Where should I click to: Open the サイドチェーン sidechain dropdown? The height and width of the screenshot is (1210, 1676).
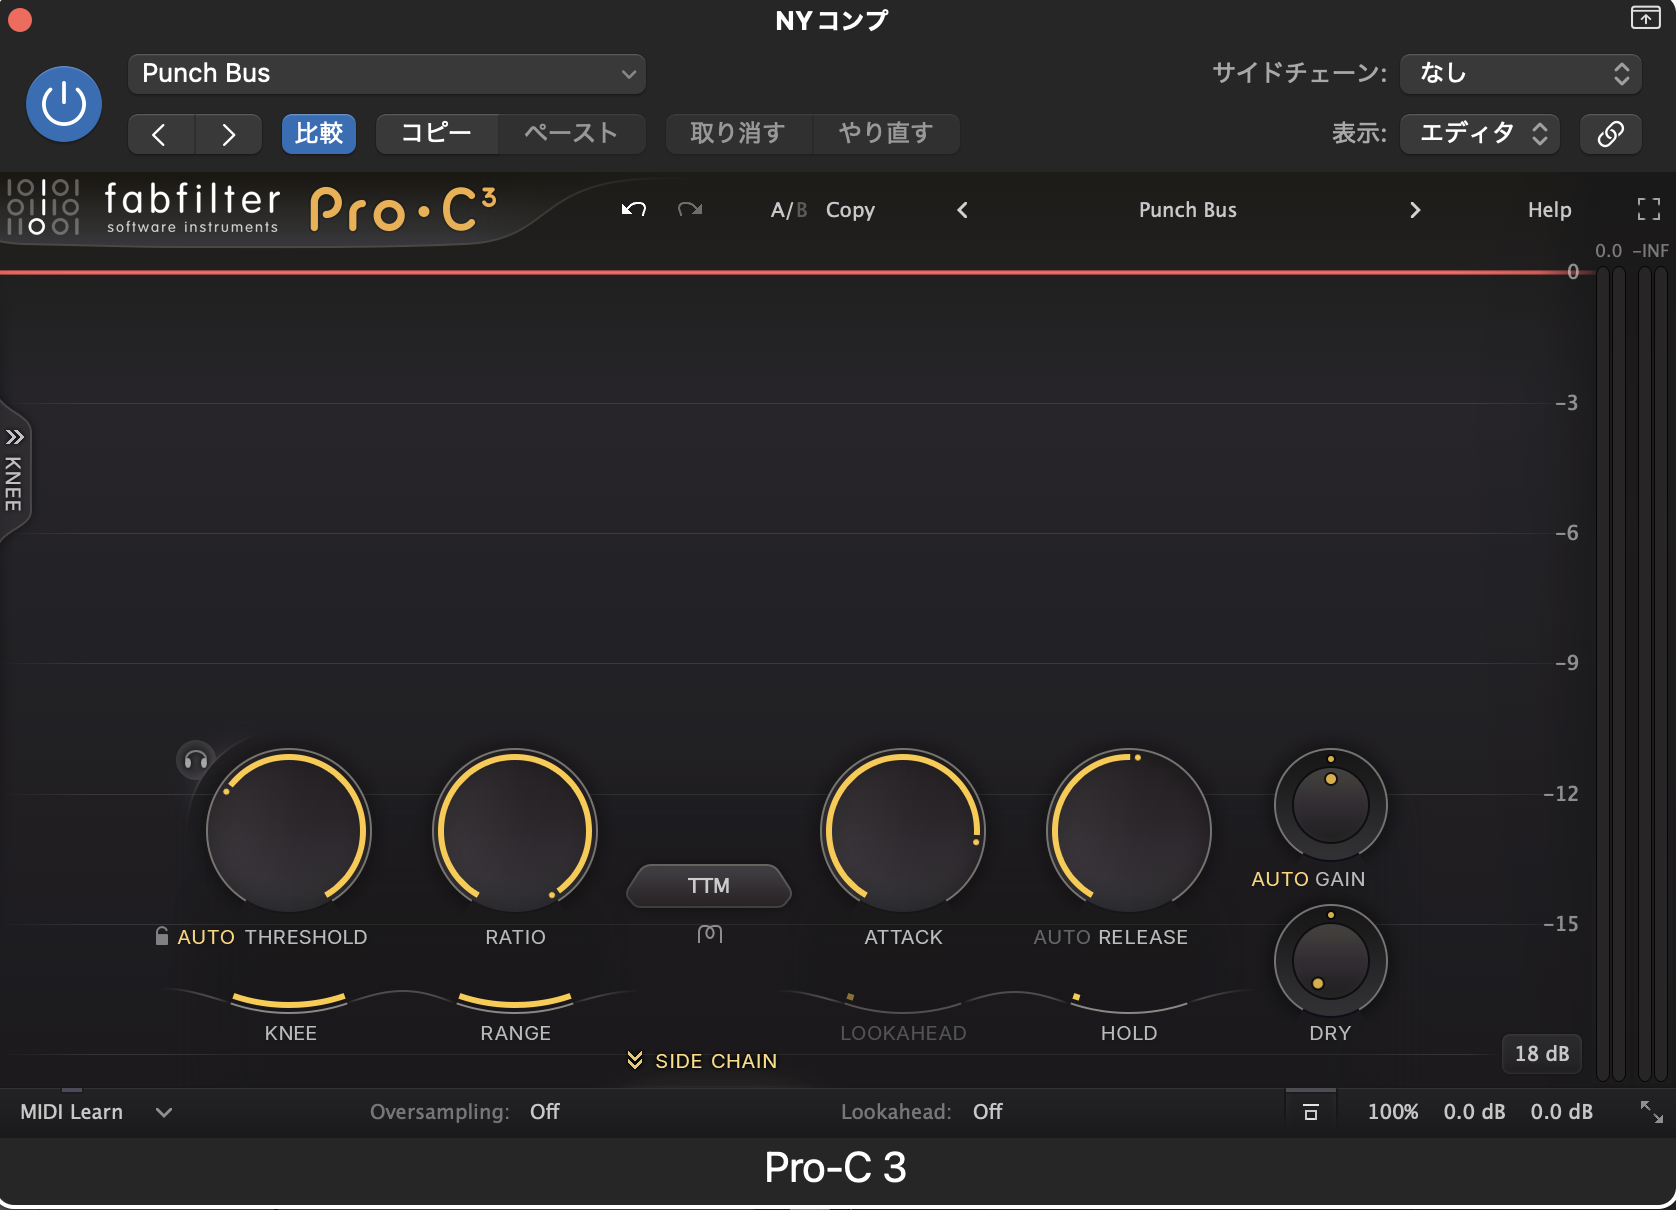1520,74
